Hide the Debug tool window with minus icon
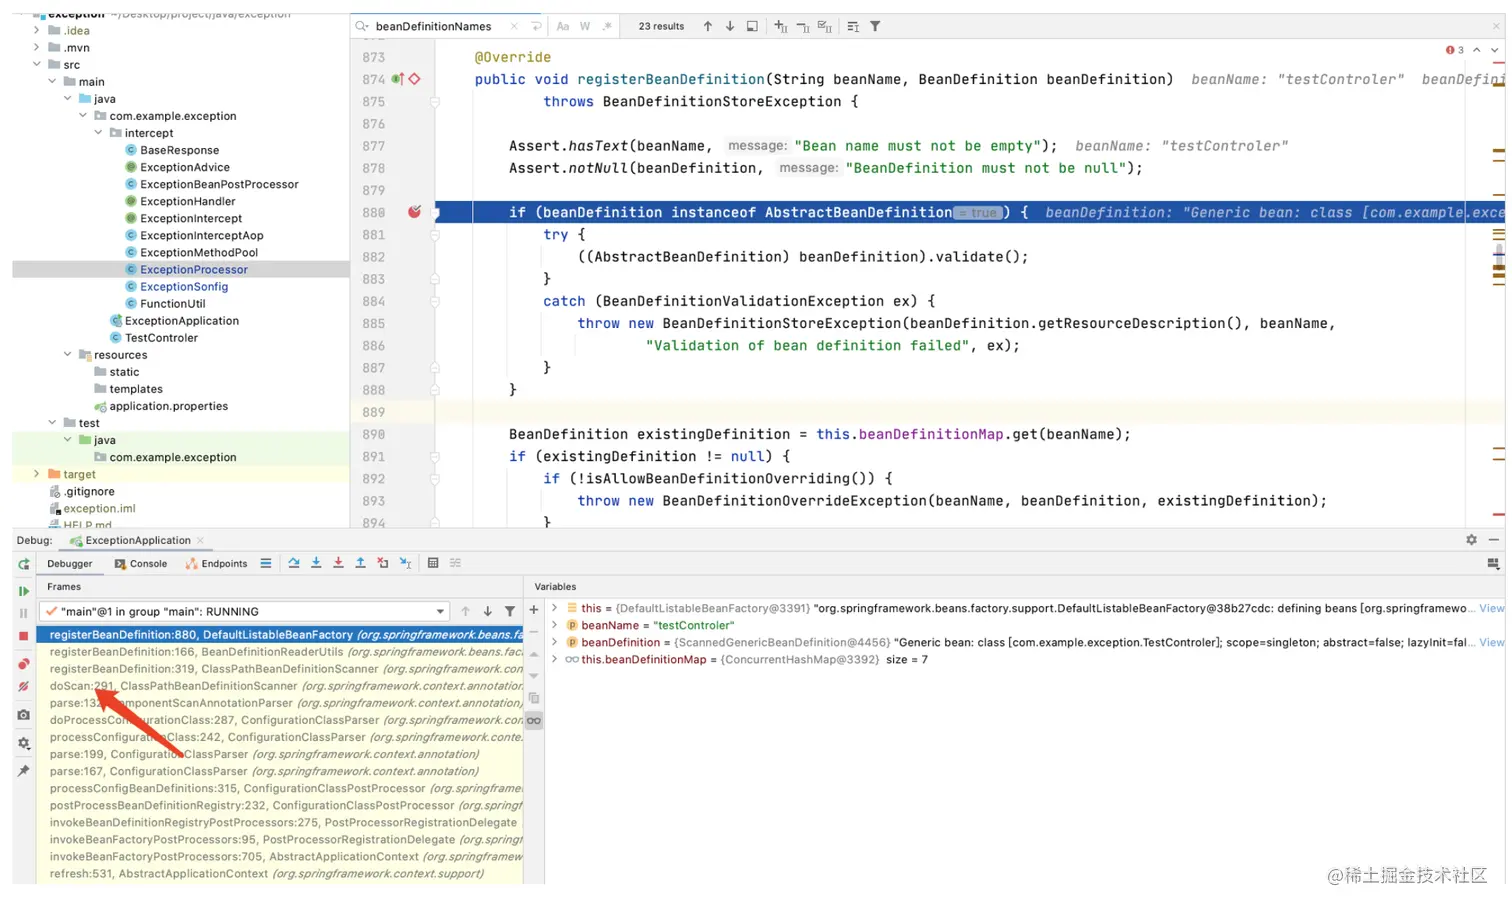The width and height of the screenshot is (1512, 910). [x=1494, y=540]
